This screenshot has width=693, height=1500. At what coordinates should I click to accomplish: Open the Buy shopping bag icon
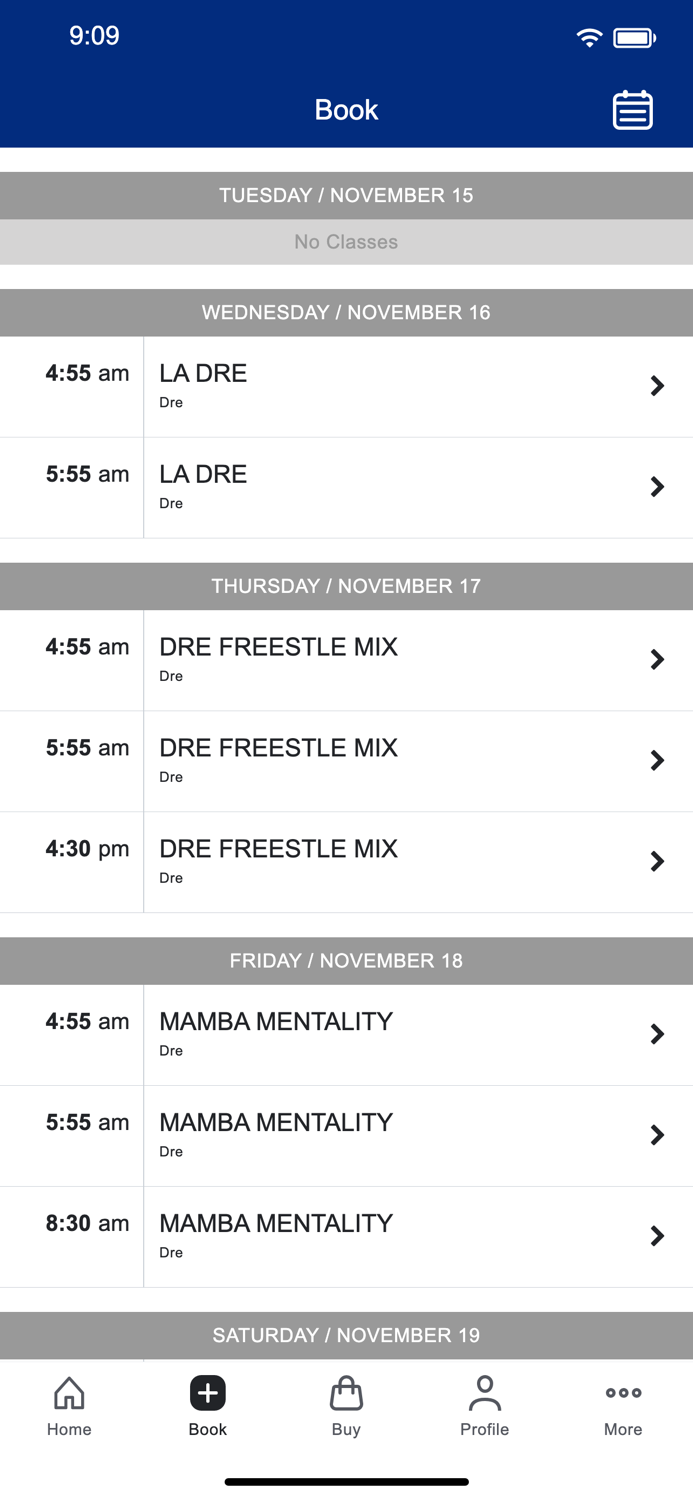346,1392
